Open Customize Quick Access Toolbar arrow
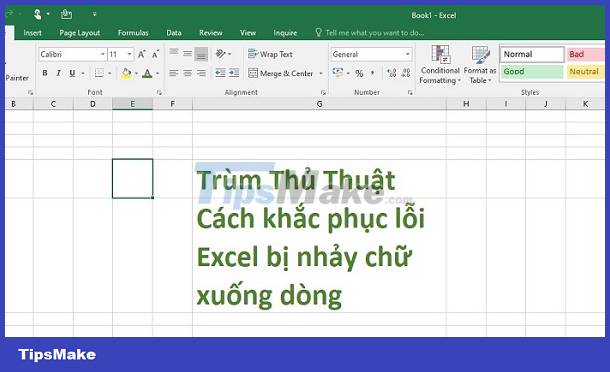The width and height of the screenshot is (610, 372). [95, 15]
